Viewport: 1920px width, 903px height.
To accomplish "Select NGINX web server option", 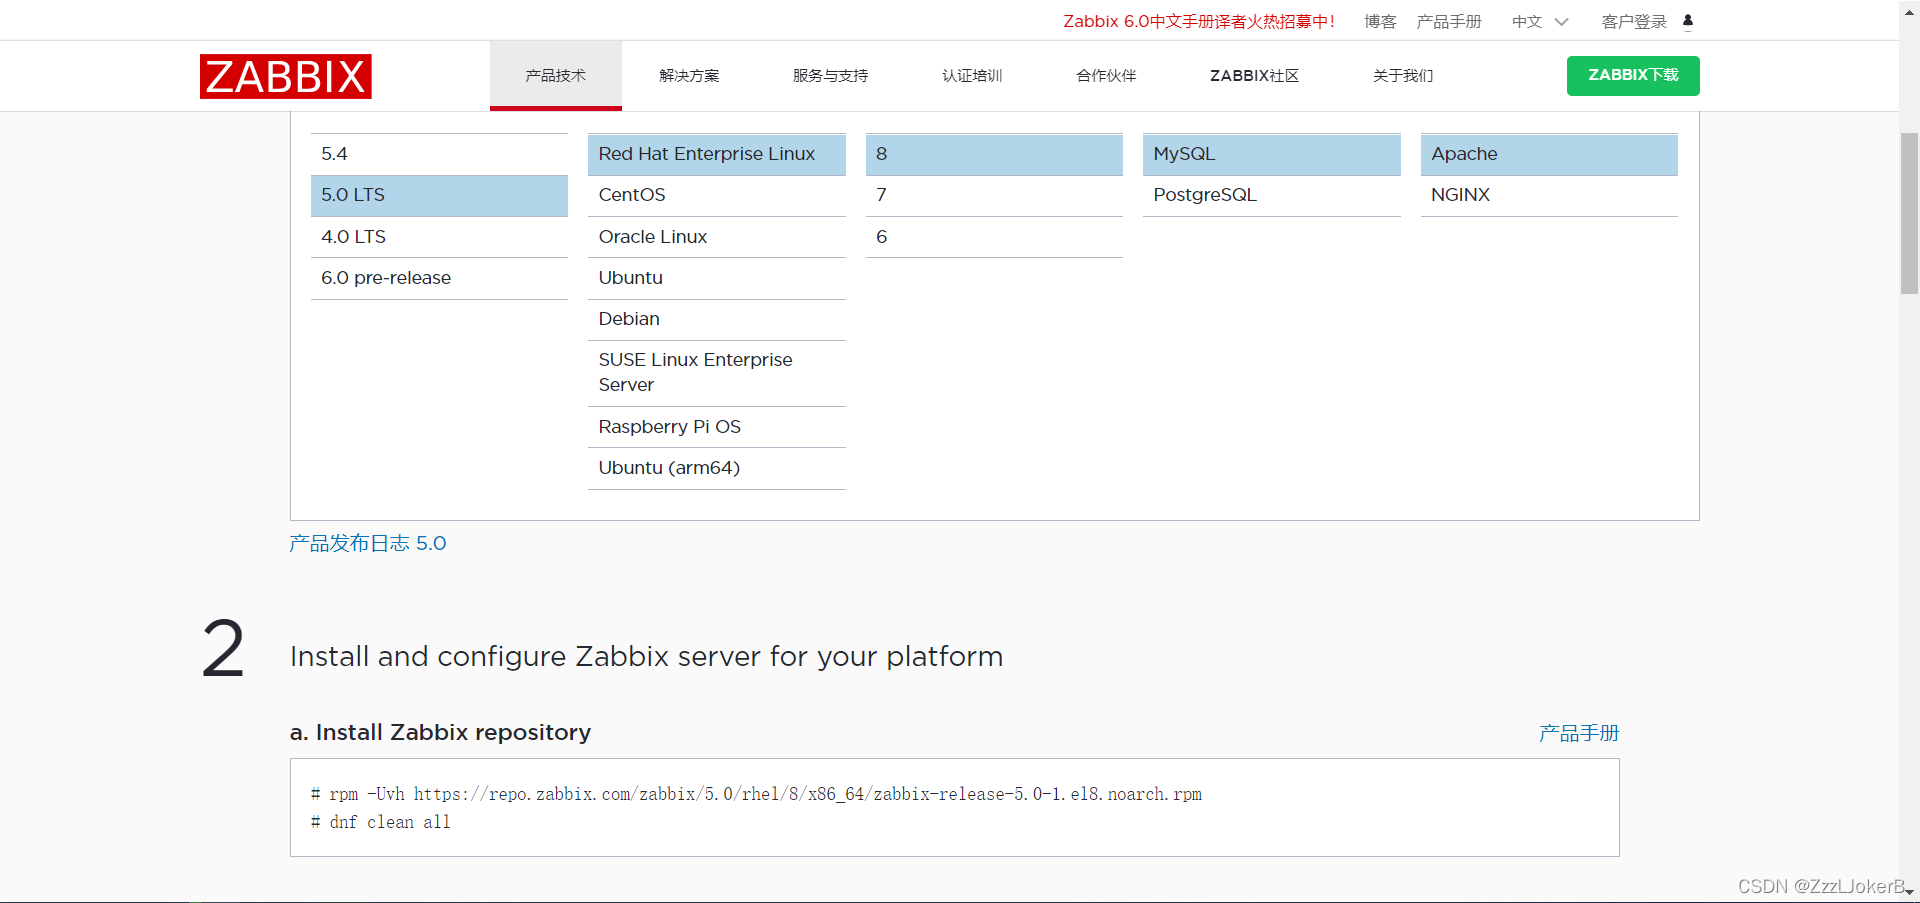I will (1549, 195).
